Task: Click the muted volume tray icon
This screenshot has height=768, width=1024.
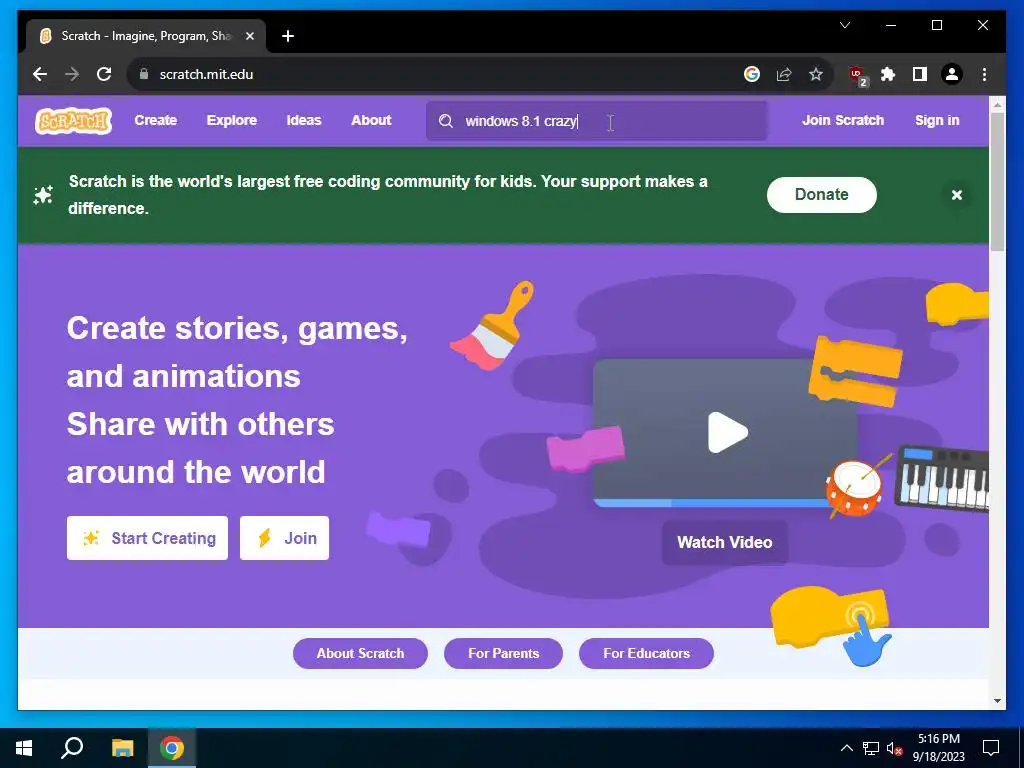Action: point(894,748)
